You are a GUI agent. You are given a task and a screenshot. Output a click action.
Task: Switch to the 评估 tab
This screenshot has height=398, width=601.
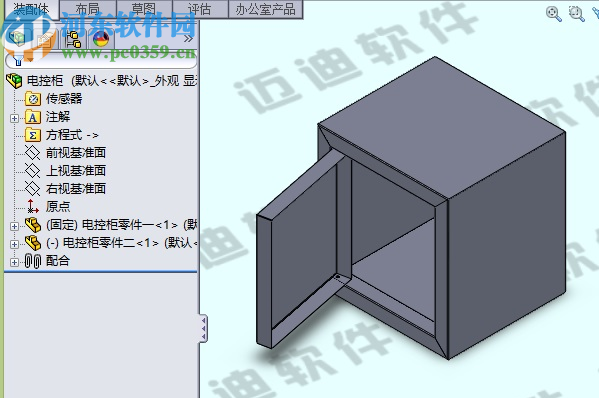pos(200,9)
